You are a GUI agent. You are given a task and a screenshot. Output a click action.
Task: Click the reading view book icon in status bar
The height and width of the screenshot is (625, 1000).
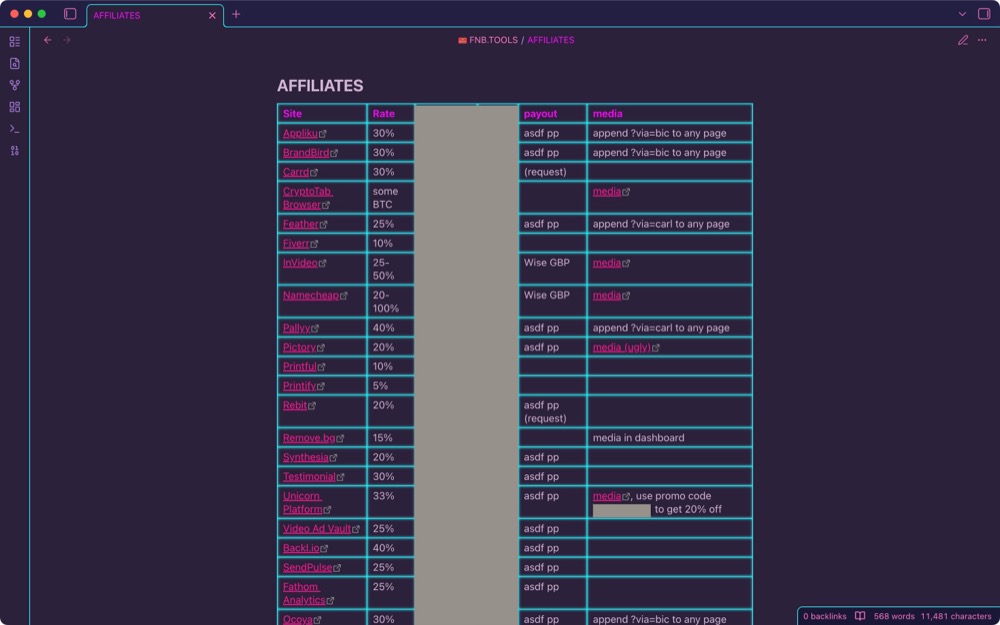coord(860,616)
